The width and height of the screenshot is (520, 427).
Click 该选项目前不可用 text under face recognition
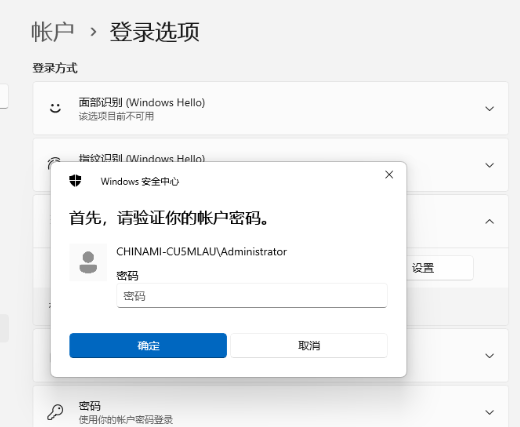(x=116, y=116)
